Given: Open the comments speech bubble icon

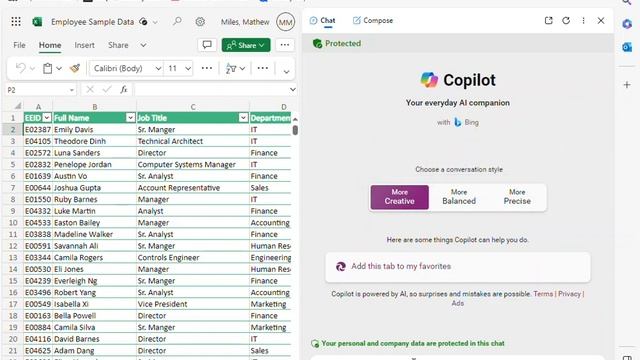Looking at the screenshot, I should [x=207, y=45].
